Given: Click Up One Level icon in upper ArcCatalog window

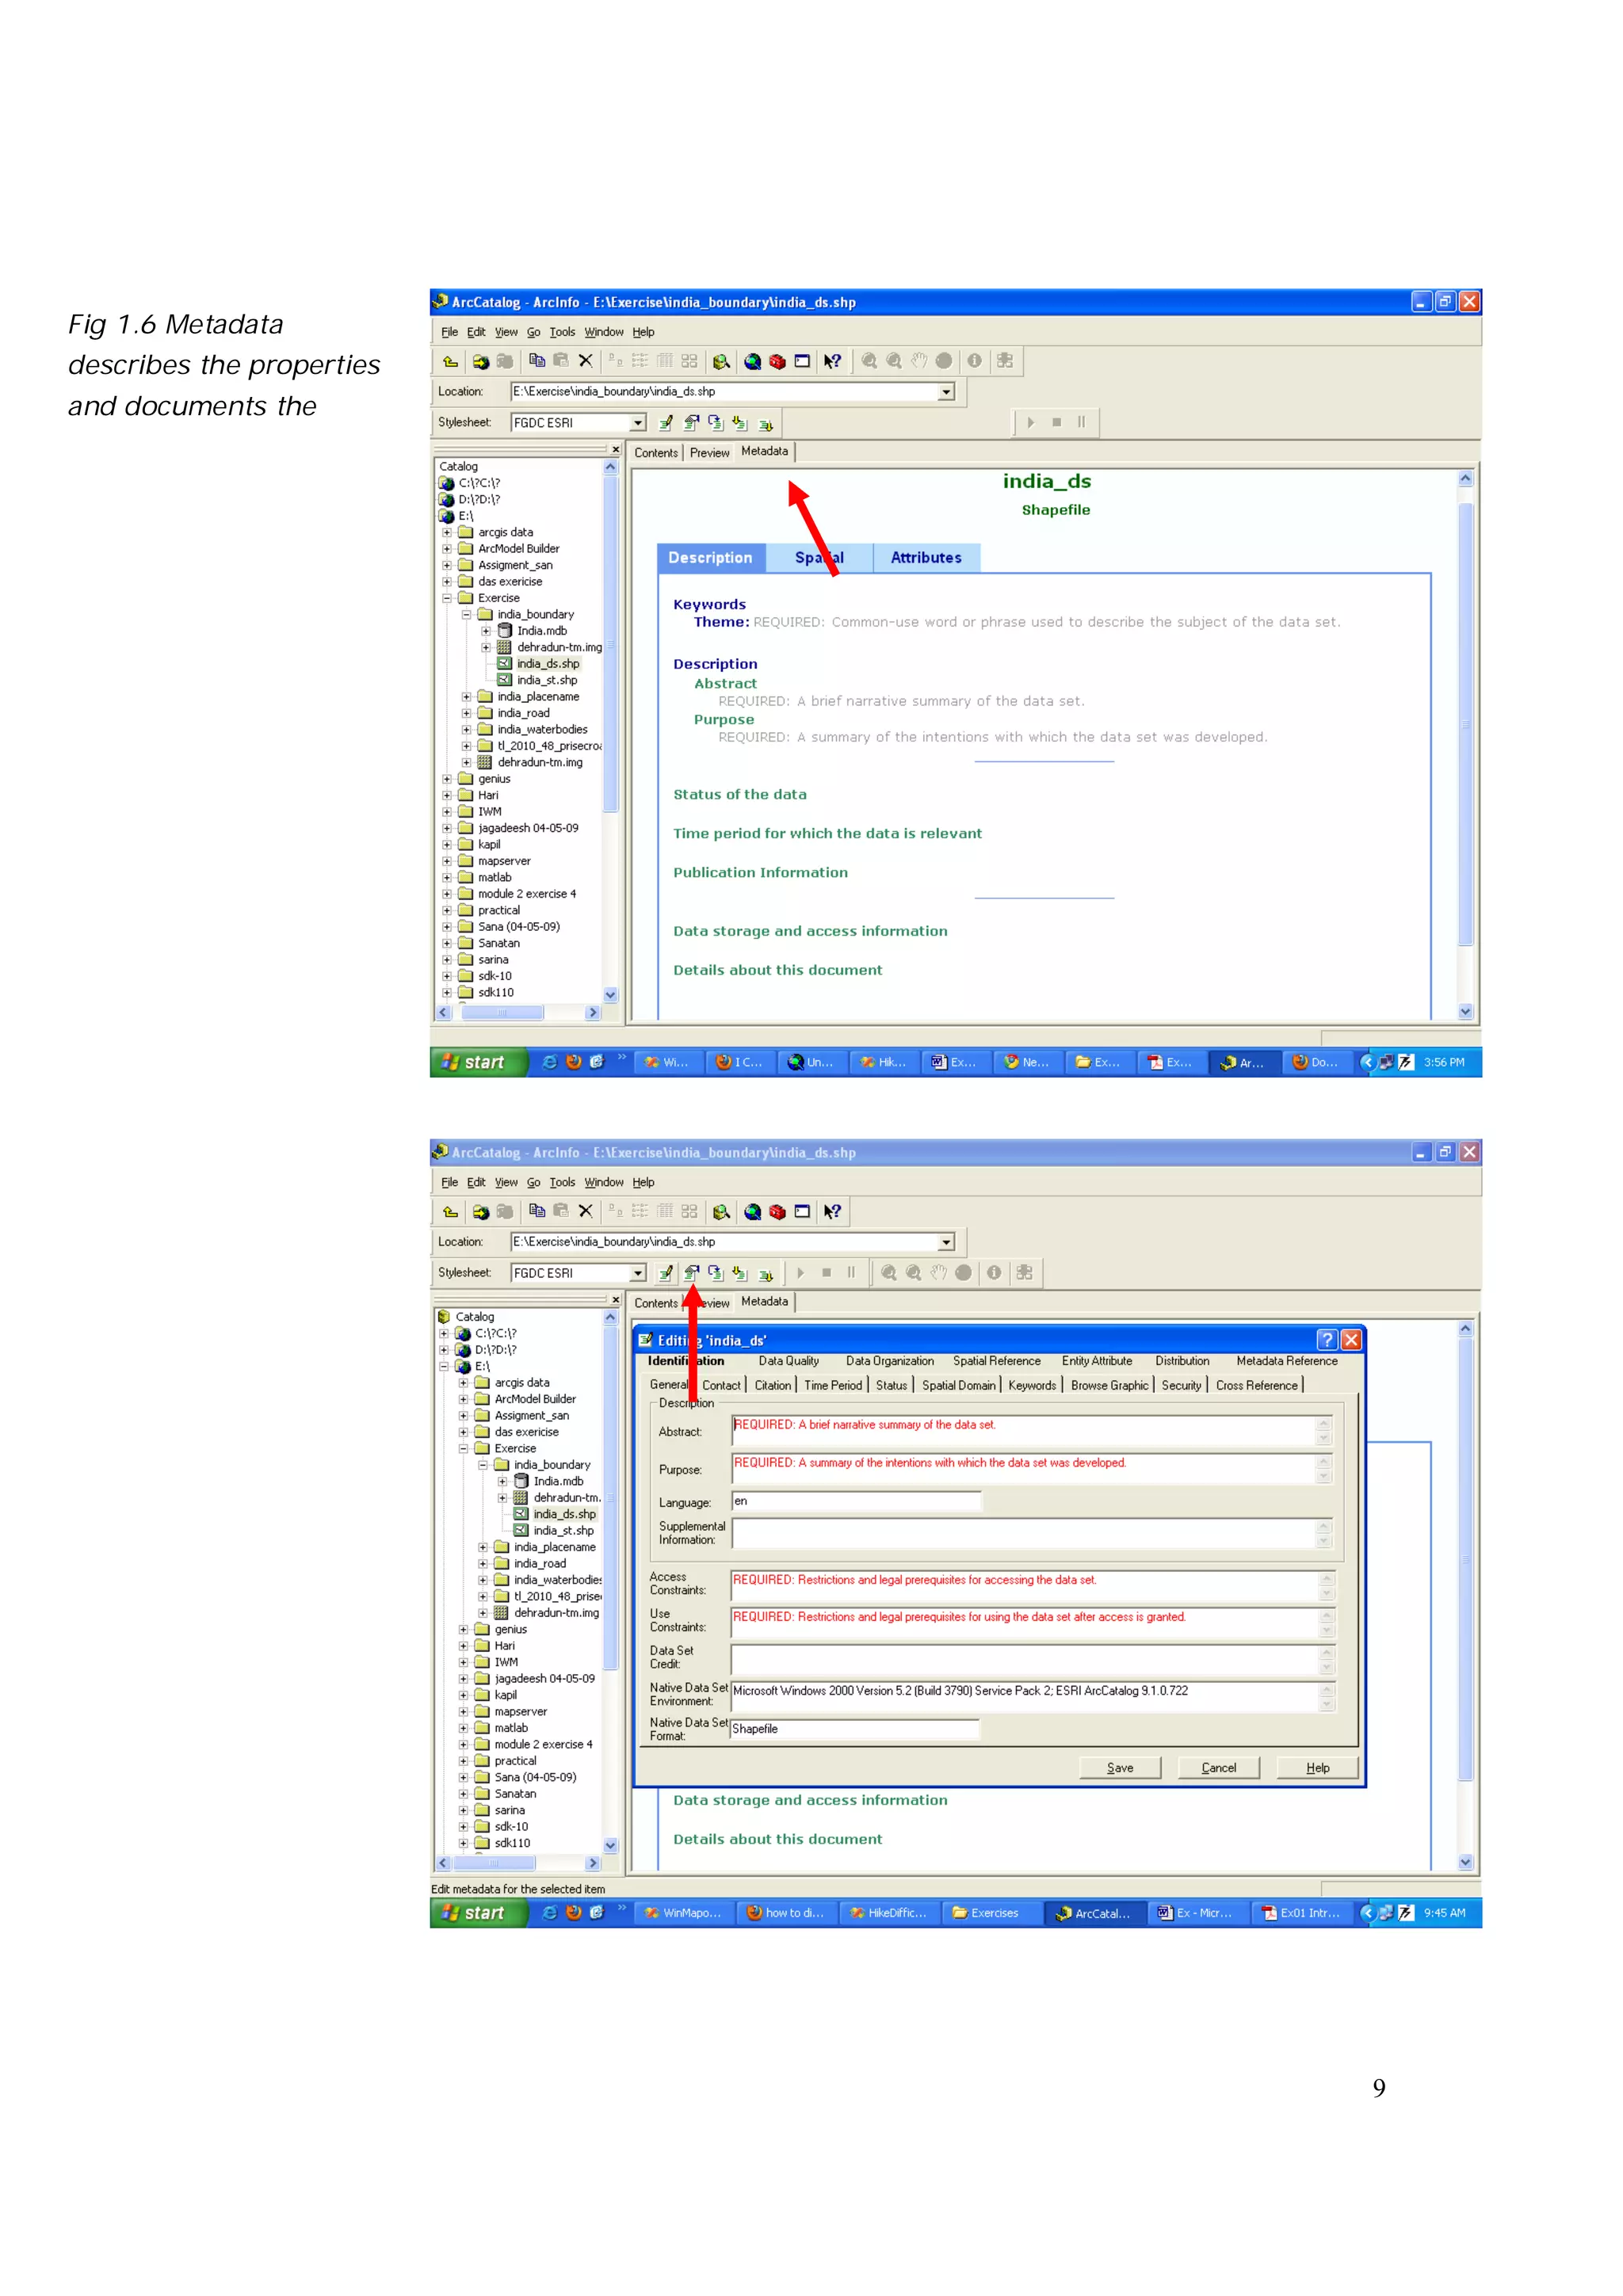Looking at the screenshot, I should pos(451,362).
